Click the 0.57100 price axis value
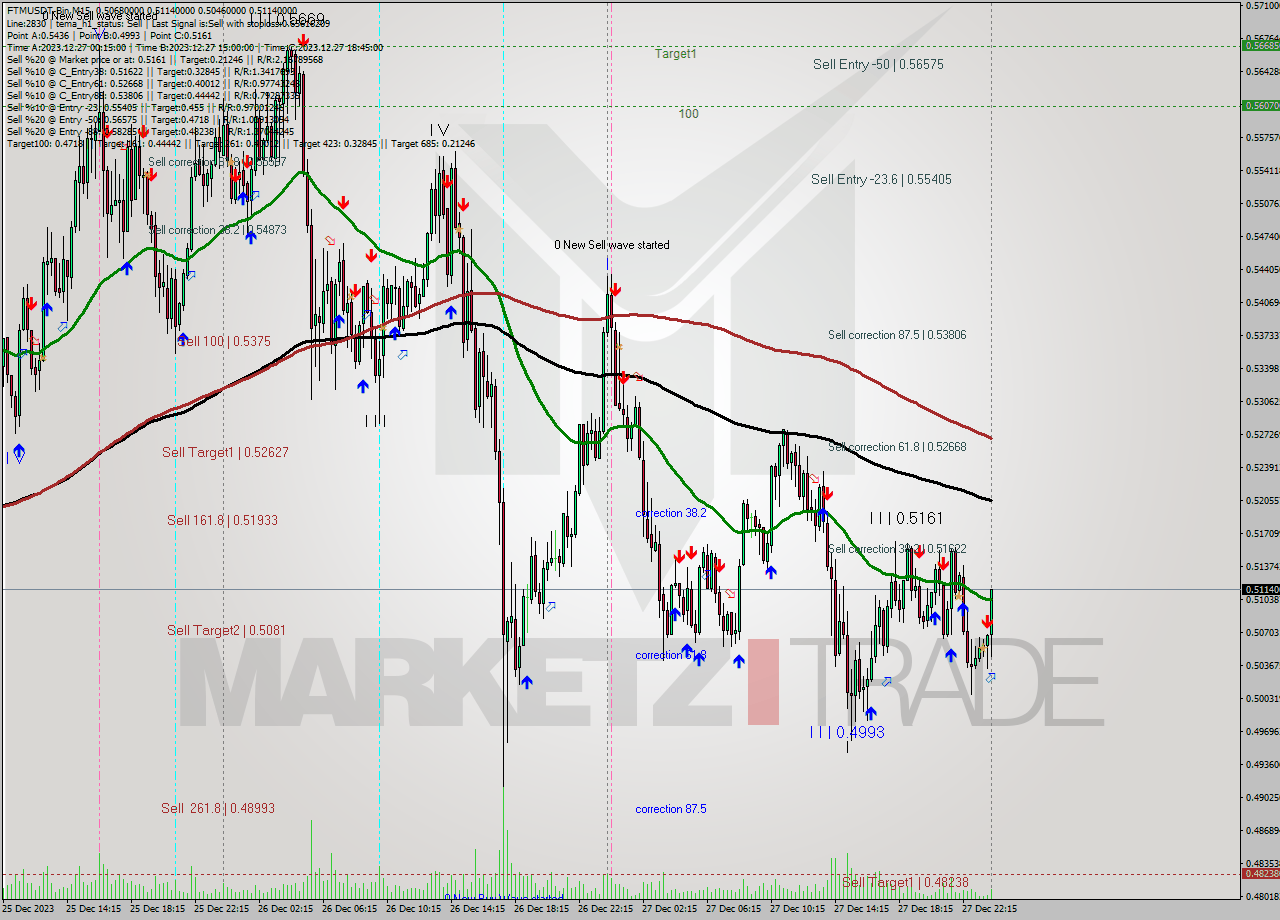 (x=1262, y=6)
